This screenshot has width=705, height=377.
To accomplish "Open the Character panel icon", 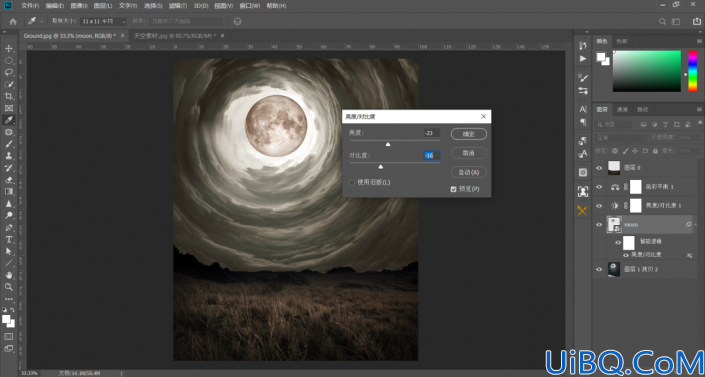I will (583, 109).
